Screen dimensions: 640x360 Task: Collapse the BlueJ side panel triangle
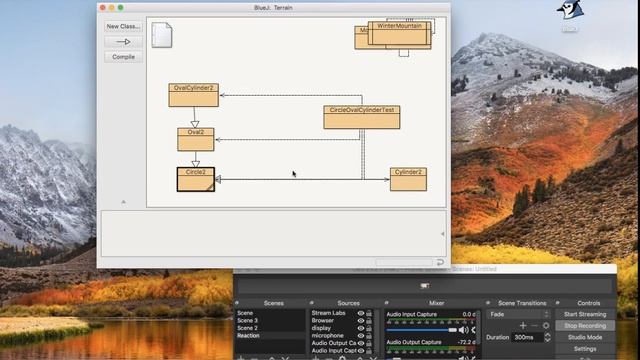click(x=123, y=202)
